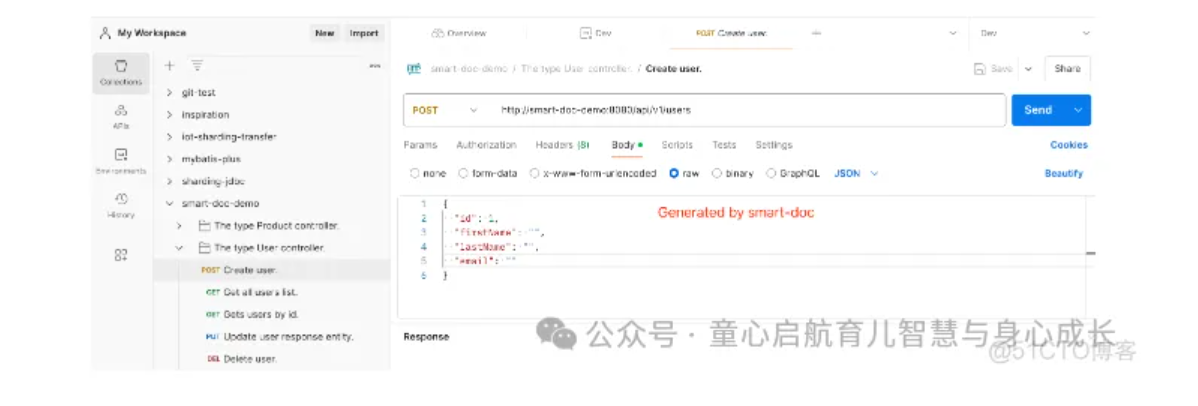This screenshot has width=1198, height=406.
Task: Click the folder icon of User controller
Action: 204,248
